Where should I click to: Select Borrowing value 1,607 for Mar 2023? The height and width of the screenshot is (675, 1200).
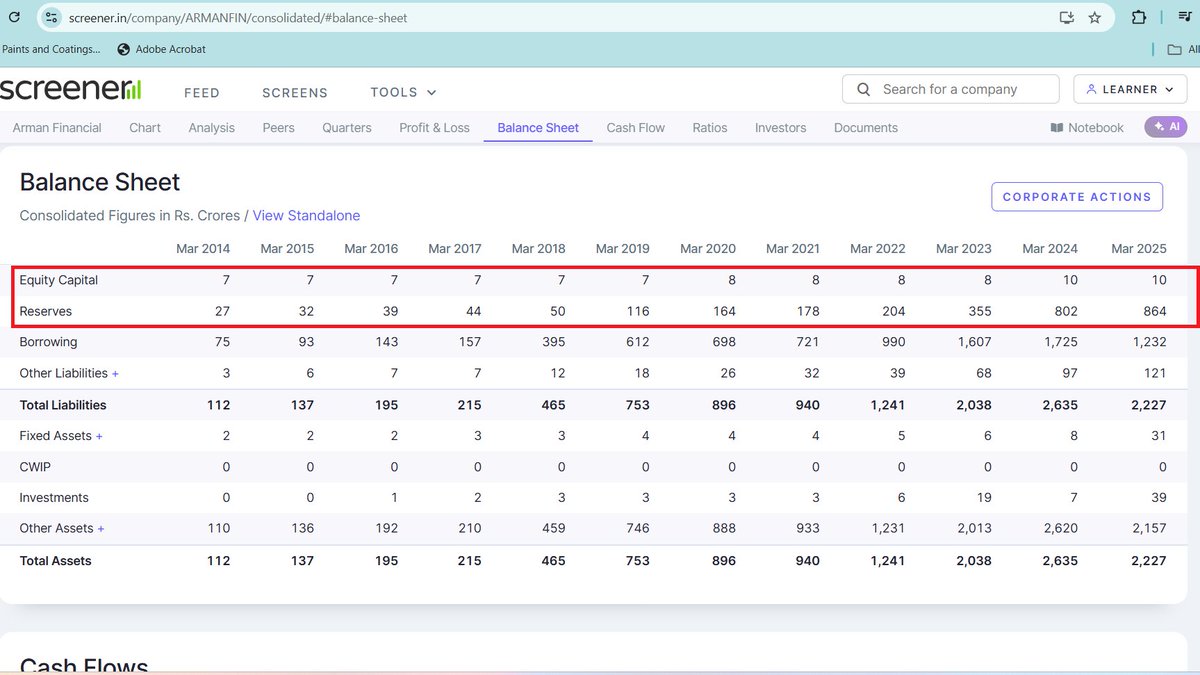973,342
